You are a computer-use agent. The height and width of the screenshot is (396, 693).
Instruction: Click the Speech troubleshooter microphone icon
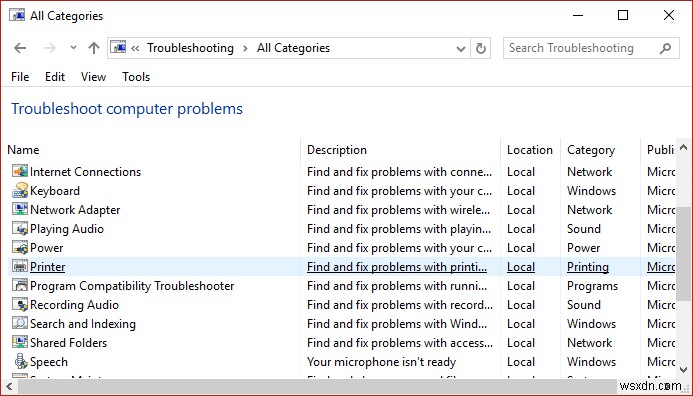(x=20, y=362)
